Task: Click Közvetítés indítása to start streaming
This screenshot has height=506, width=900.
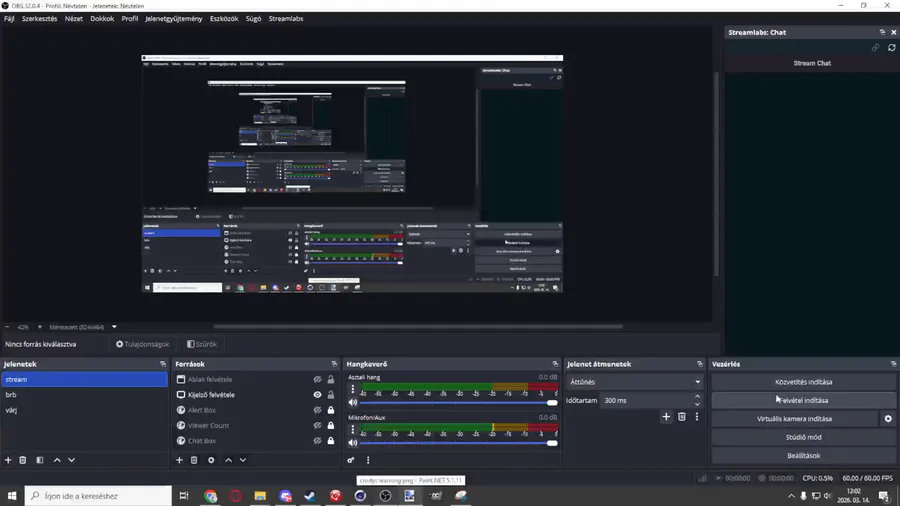Action: click(x=804, y=382)
